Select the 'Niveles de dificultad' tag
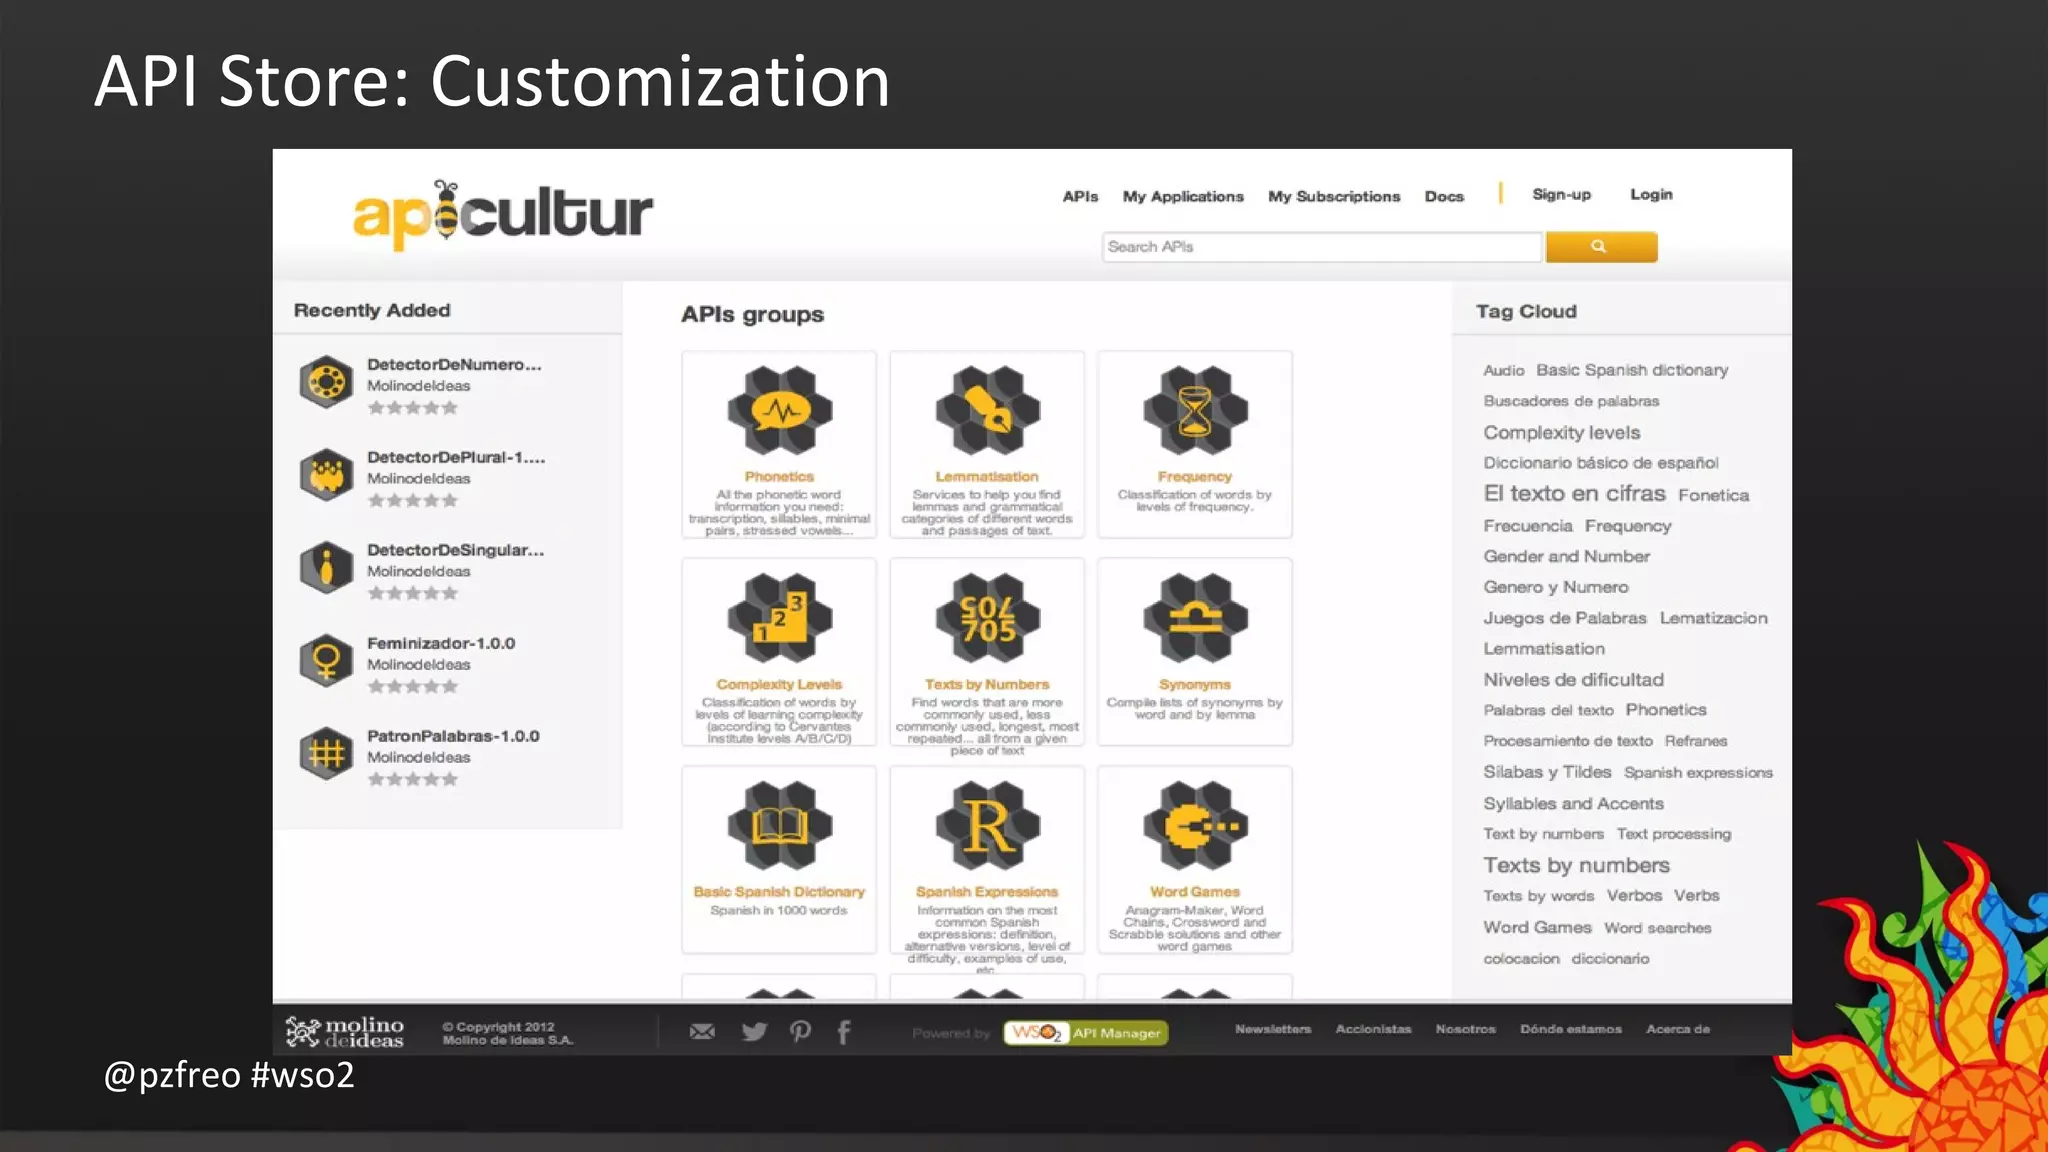This screenshot has height=1152, width=2048. tap(1573, 680)
